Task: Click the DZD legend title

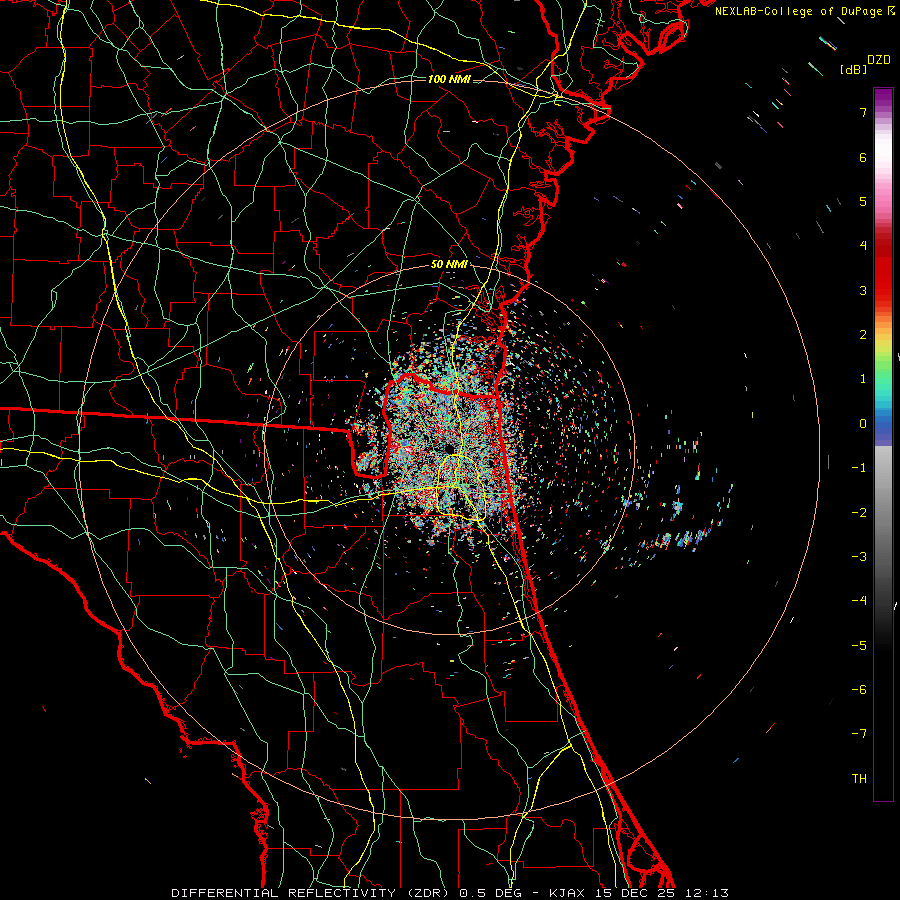Action: point(879,60)
